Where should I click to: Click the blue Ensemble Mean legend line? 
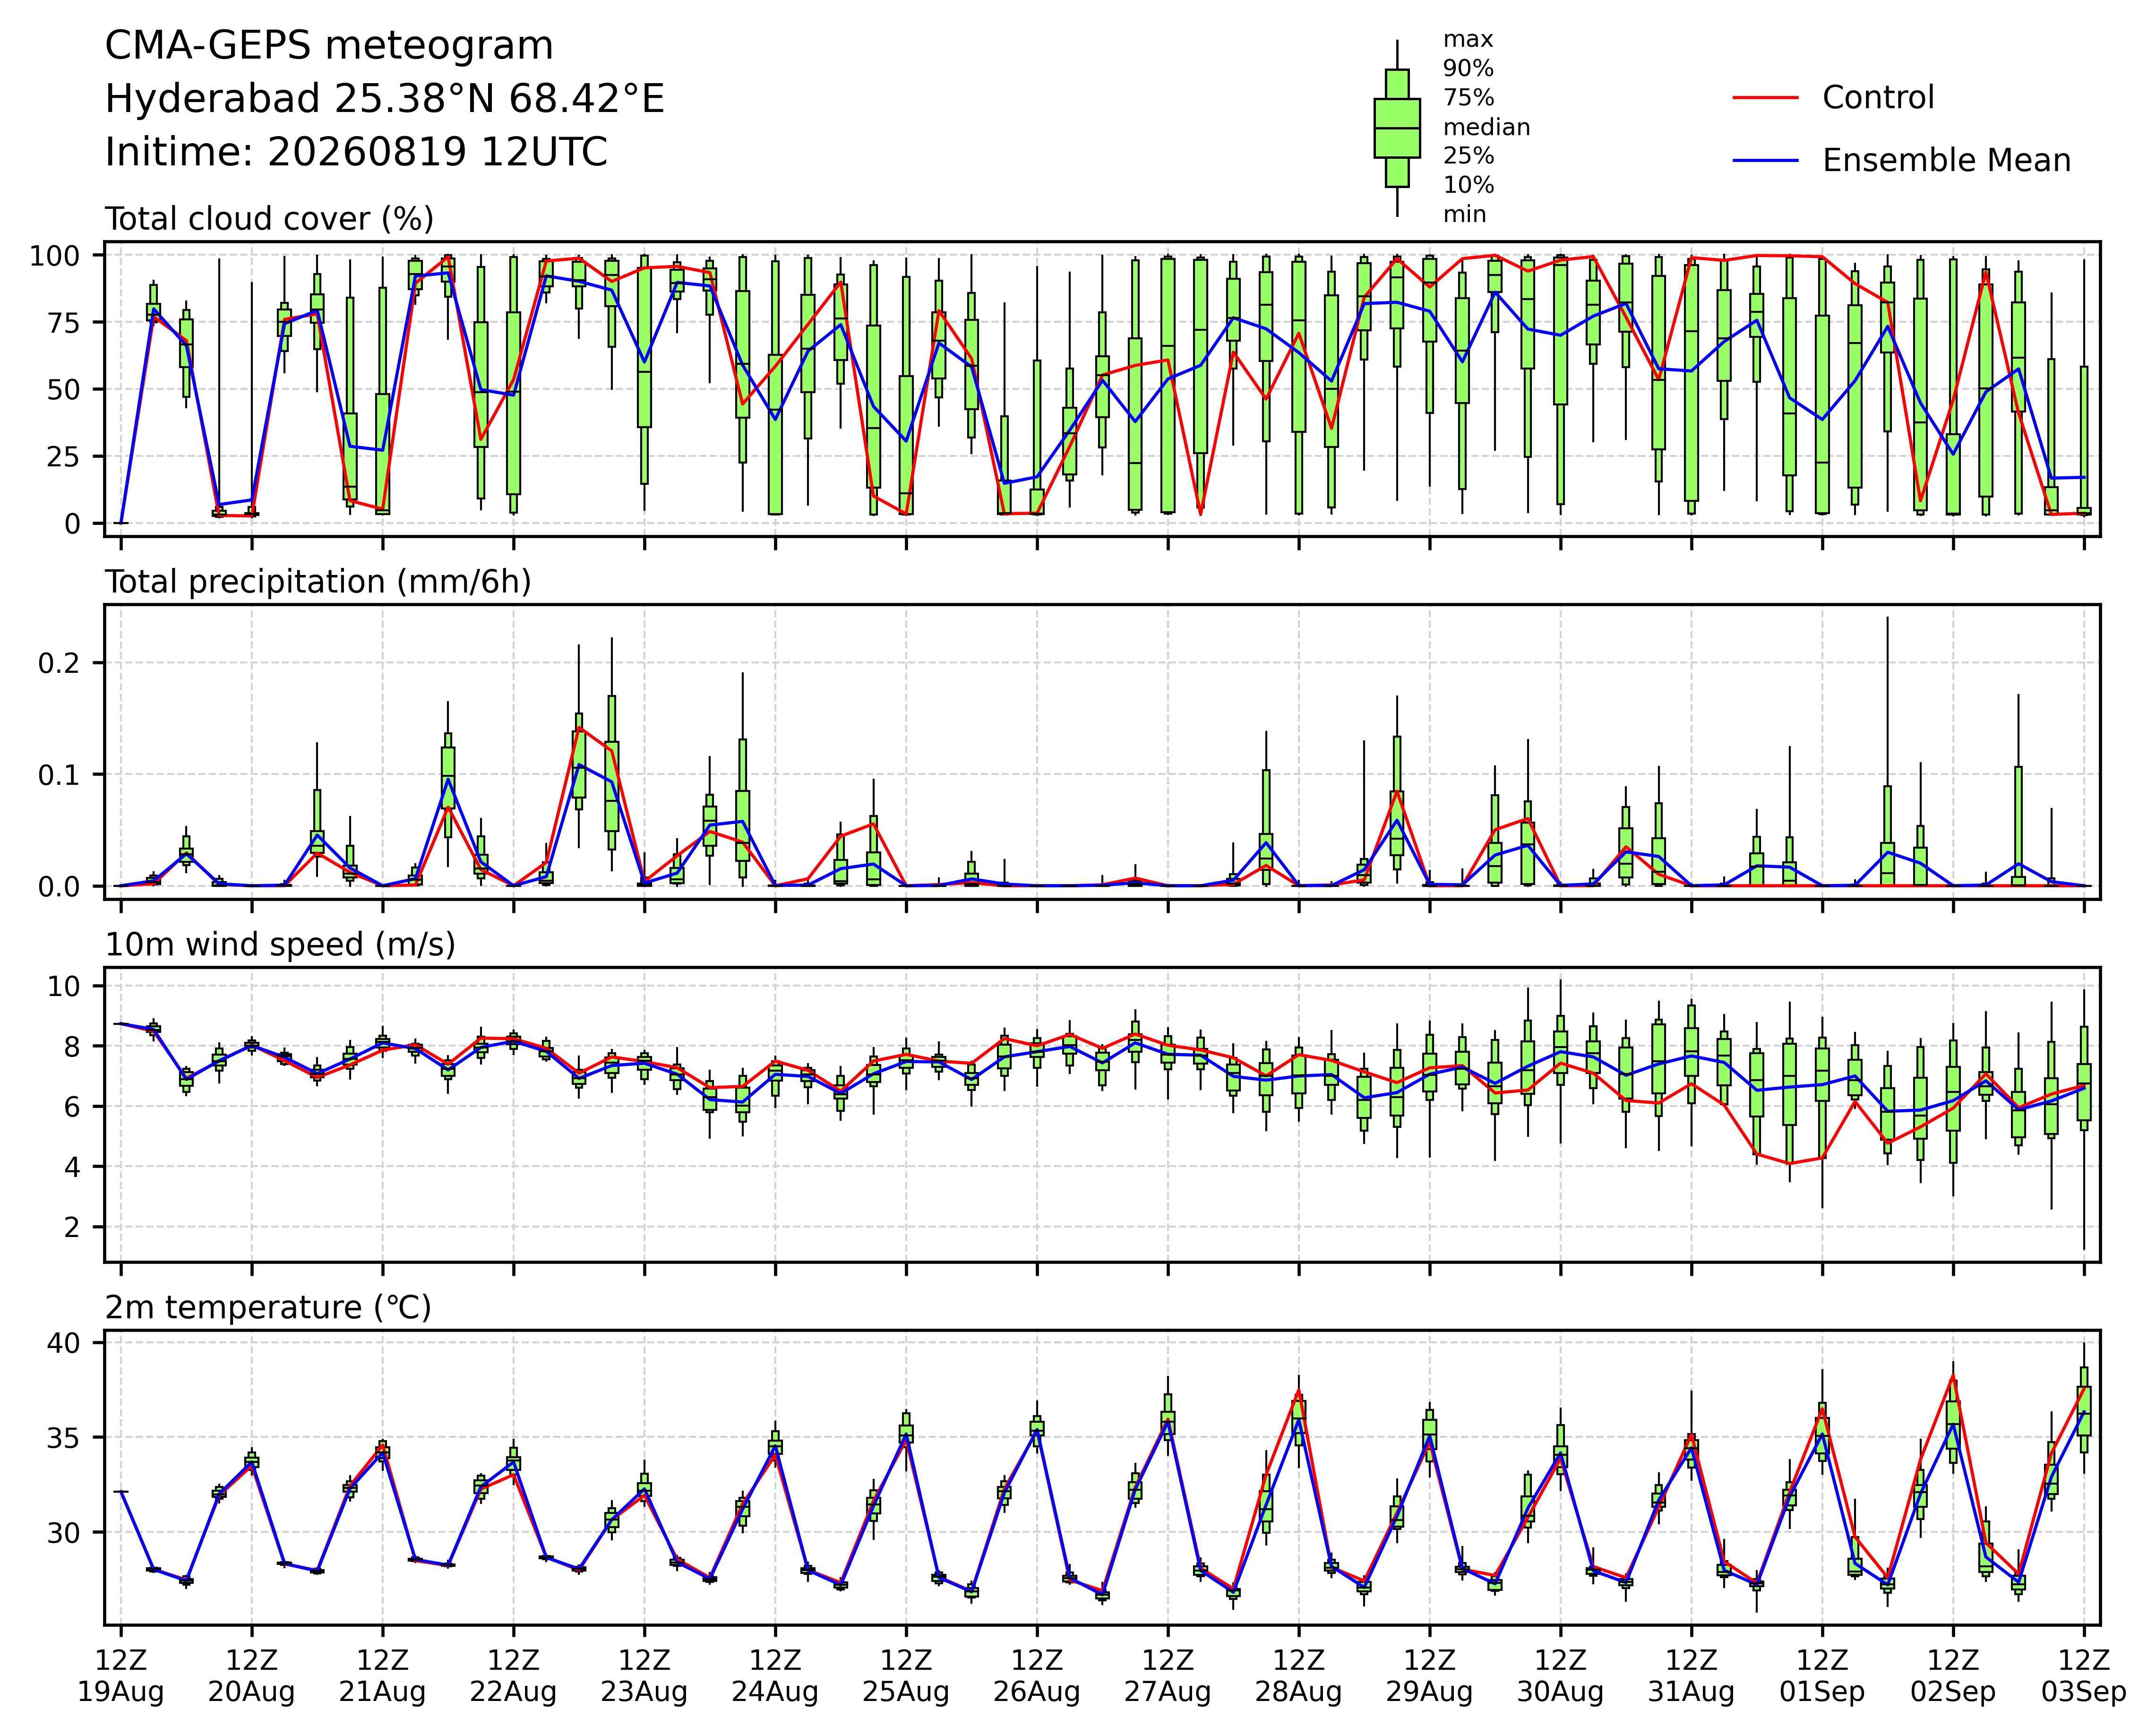pos(1766,160)
